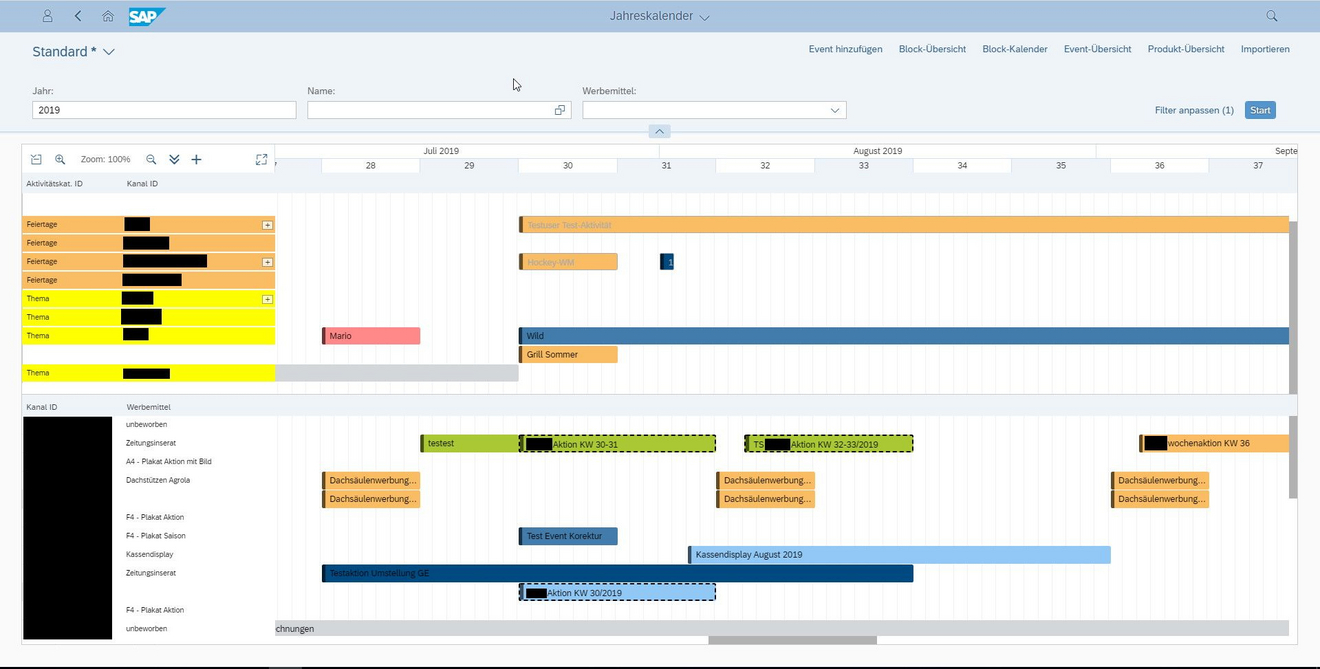Collapse the filter bar header
Screen dimensions: 1320x669
(x=659, y=131)
